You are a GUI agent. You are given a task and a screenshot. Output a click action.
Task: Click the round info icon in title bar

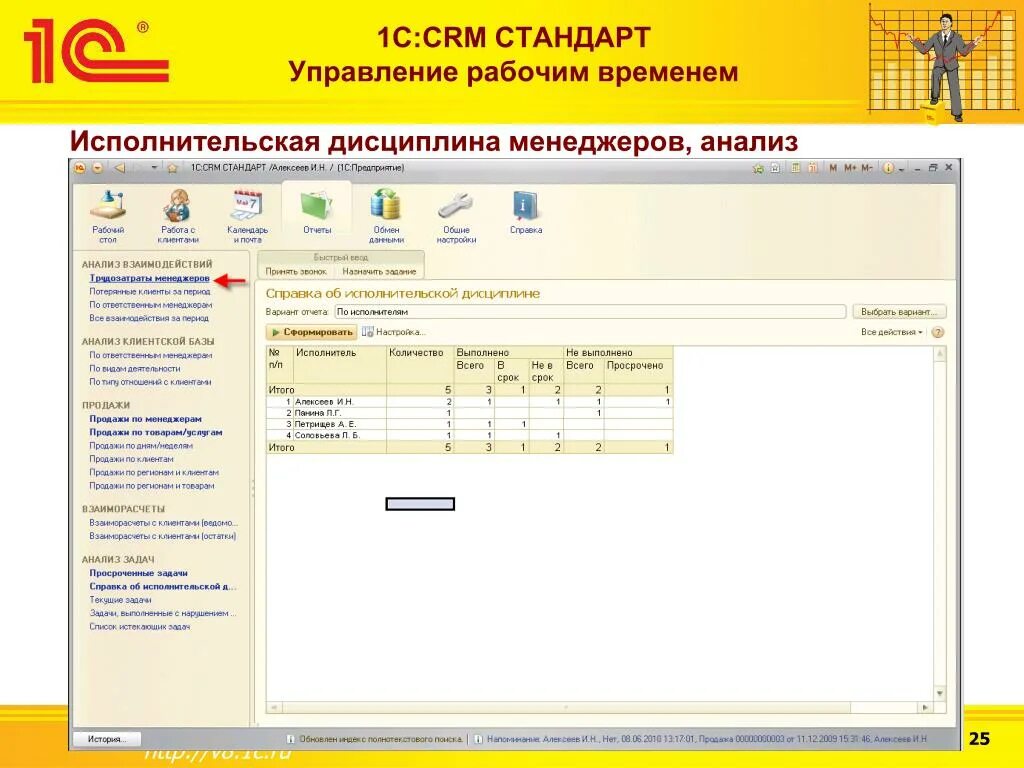point(888,168)
